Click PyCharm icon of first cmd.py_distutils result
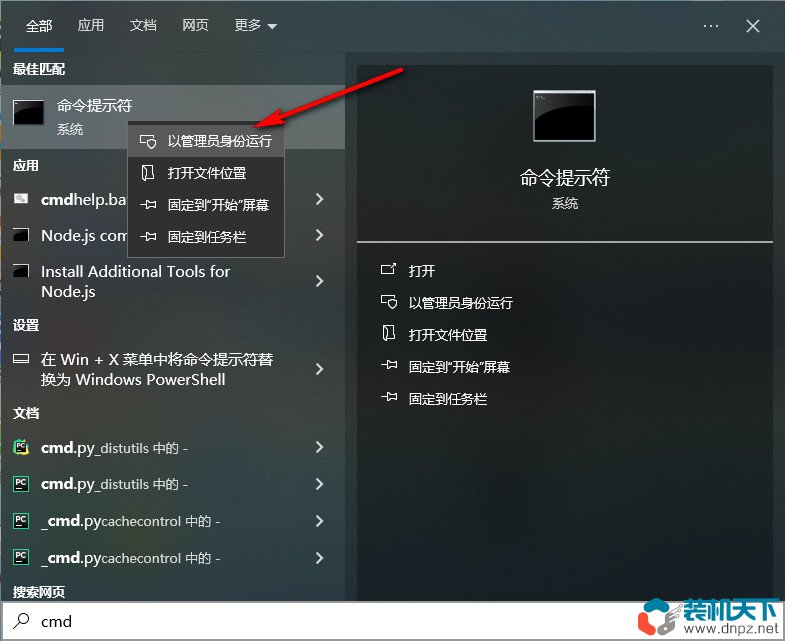The width and height of the screenshot is (785, 641). [x=21, y=447]
